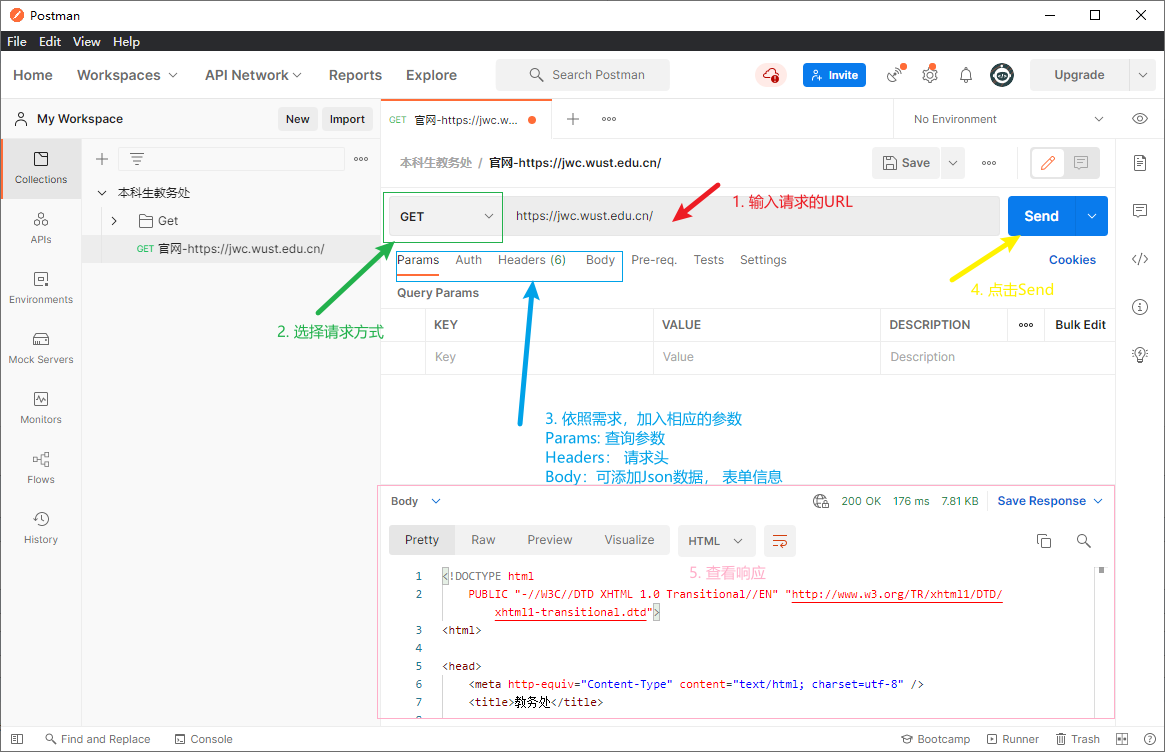Open the Collections sidebar panel

[x=41, y=169]
